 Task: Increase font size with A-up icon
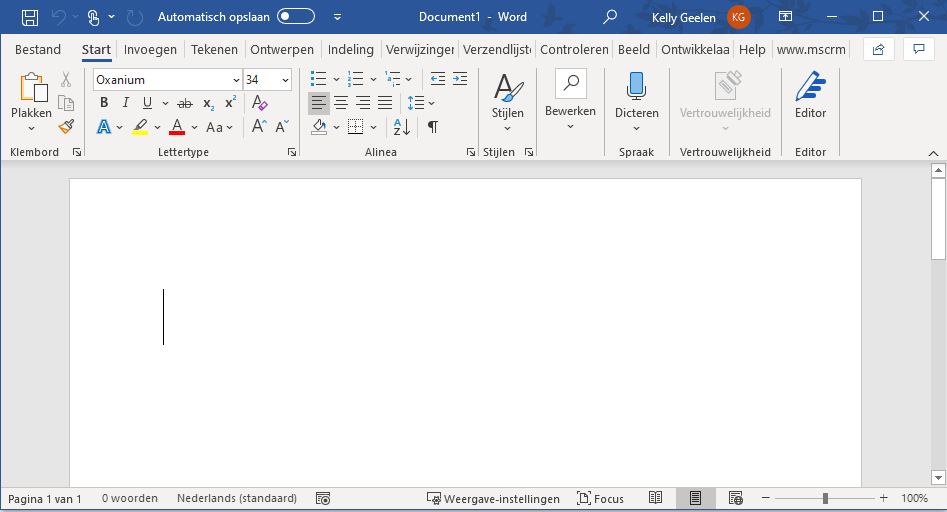[x=258, y=126]
